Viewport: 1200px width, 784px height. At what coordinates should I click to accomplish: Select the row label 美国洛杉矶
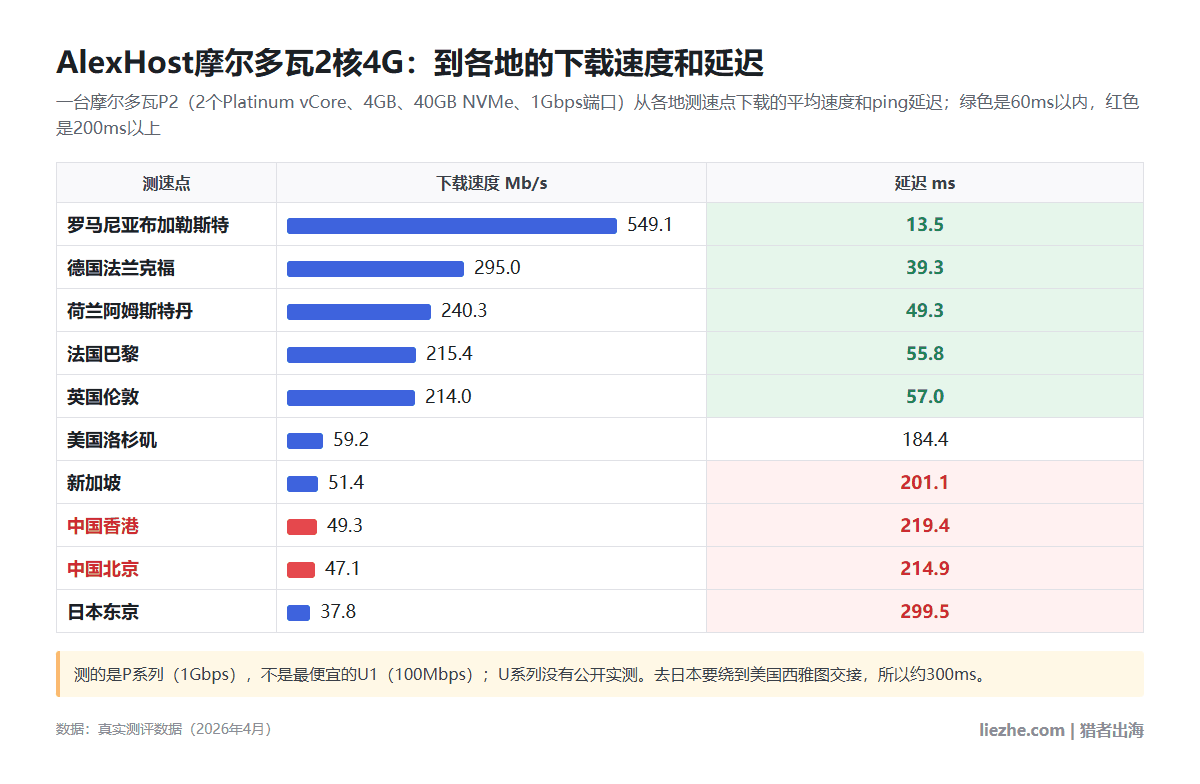[112, 440]
